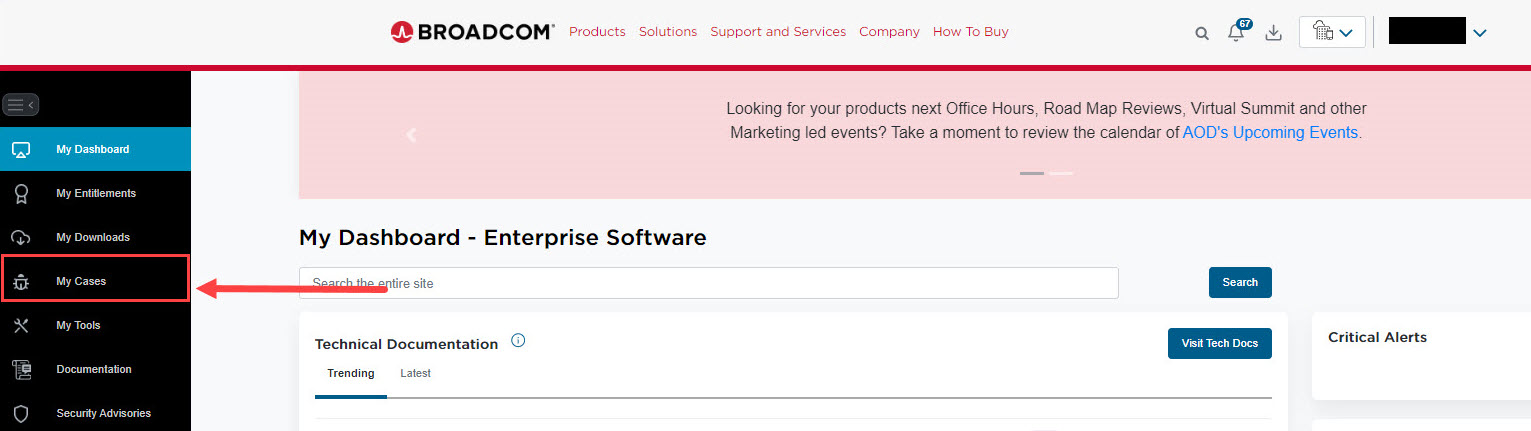Open the AOD's Upcoming Events link

point(1270,132)
